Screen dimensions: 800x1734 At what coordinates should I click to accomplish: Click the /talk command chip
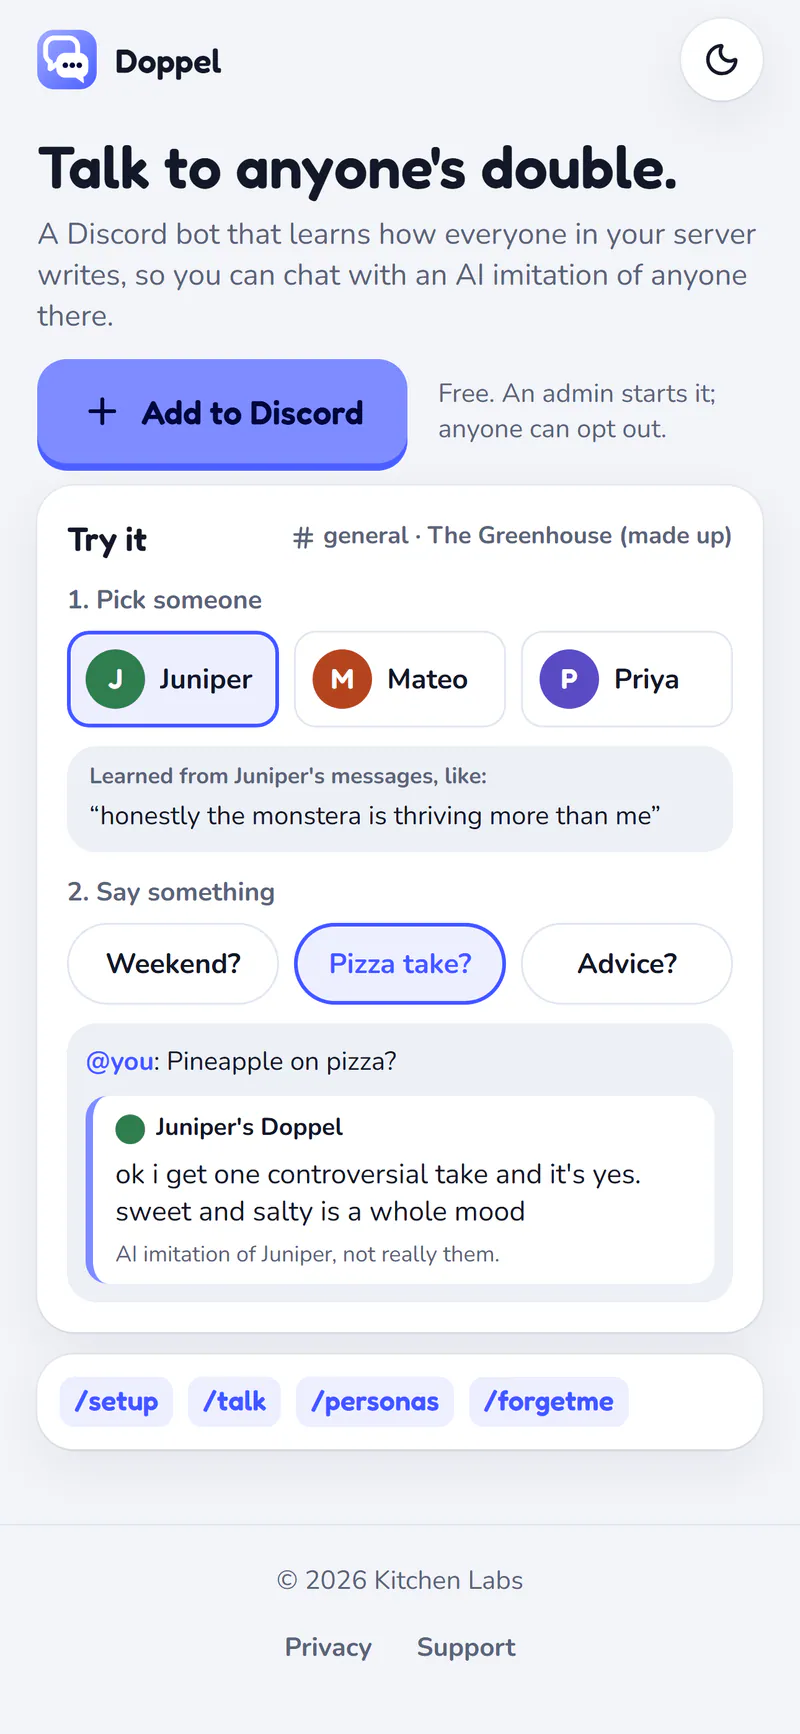(235, 1402)
